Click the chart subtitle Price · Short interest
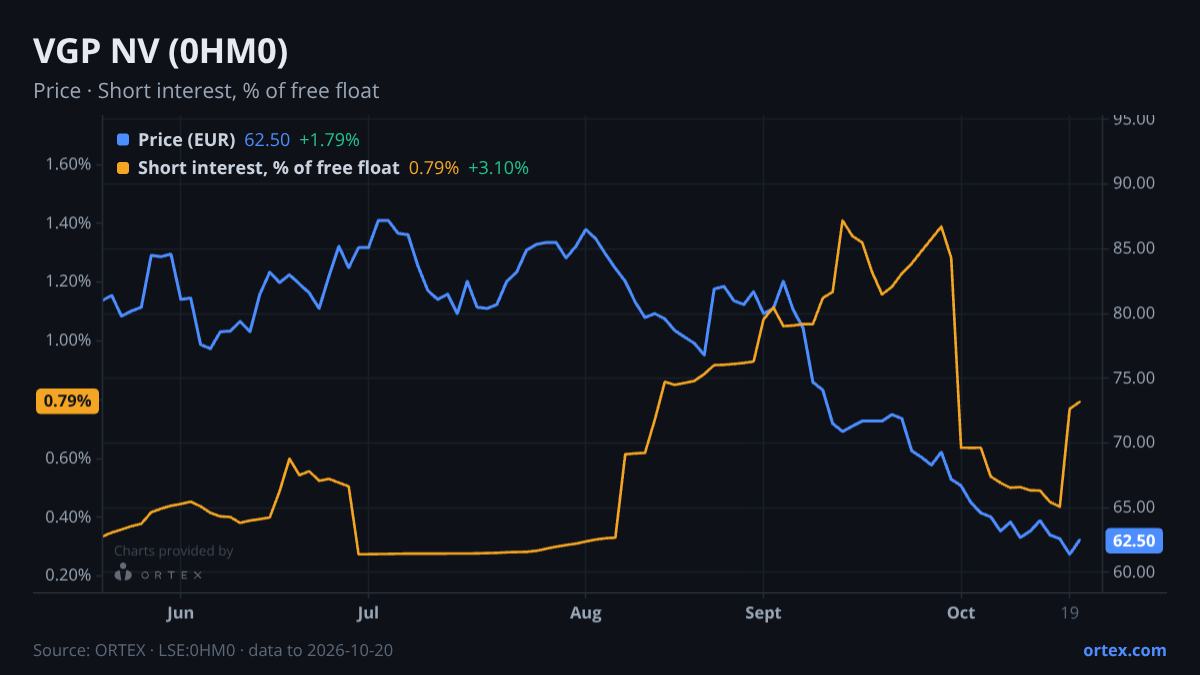Viewport: 1200px width, 675px height. click(206, 91)
